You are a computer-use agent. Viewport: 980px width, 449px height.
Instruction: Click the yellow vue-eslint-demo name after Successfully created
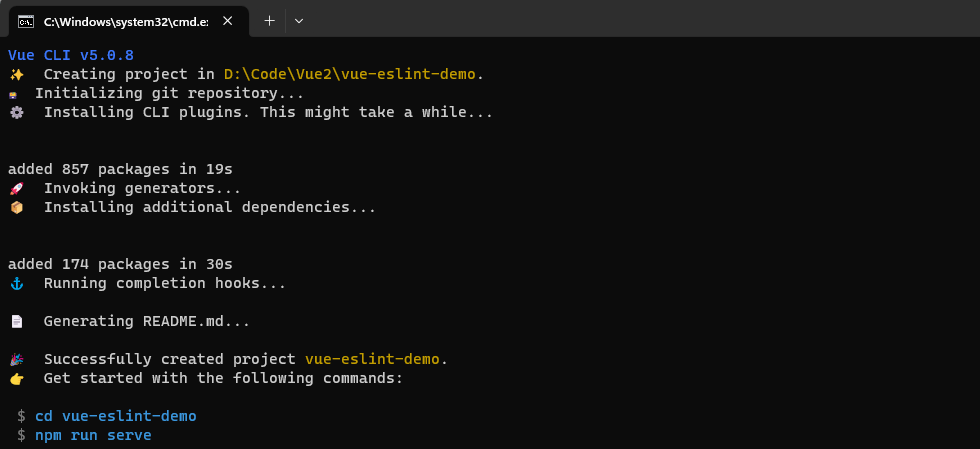[372, 359]
